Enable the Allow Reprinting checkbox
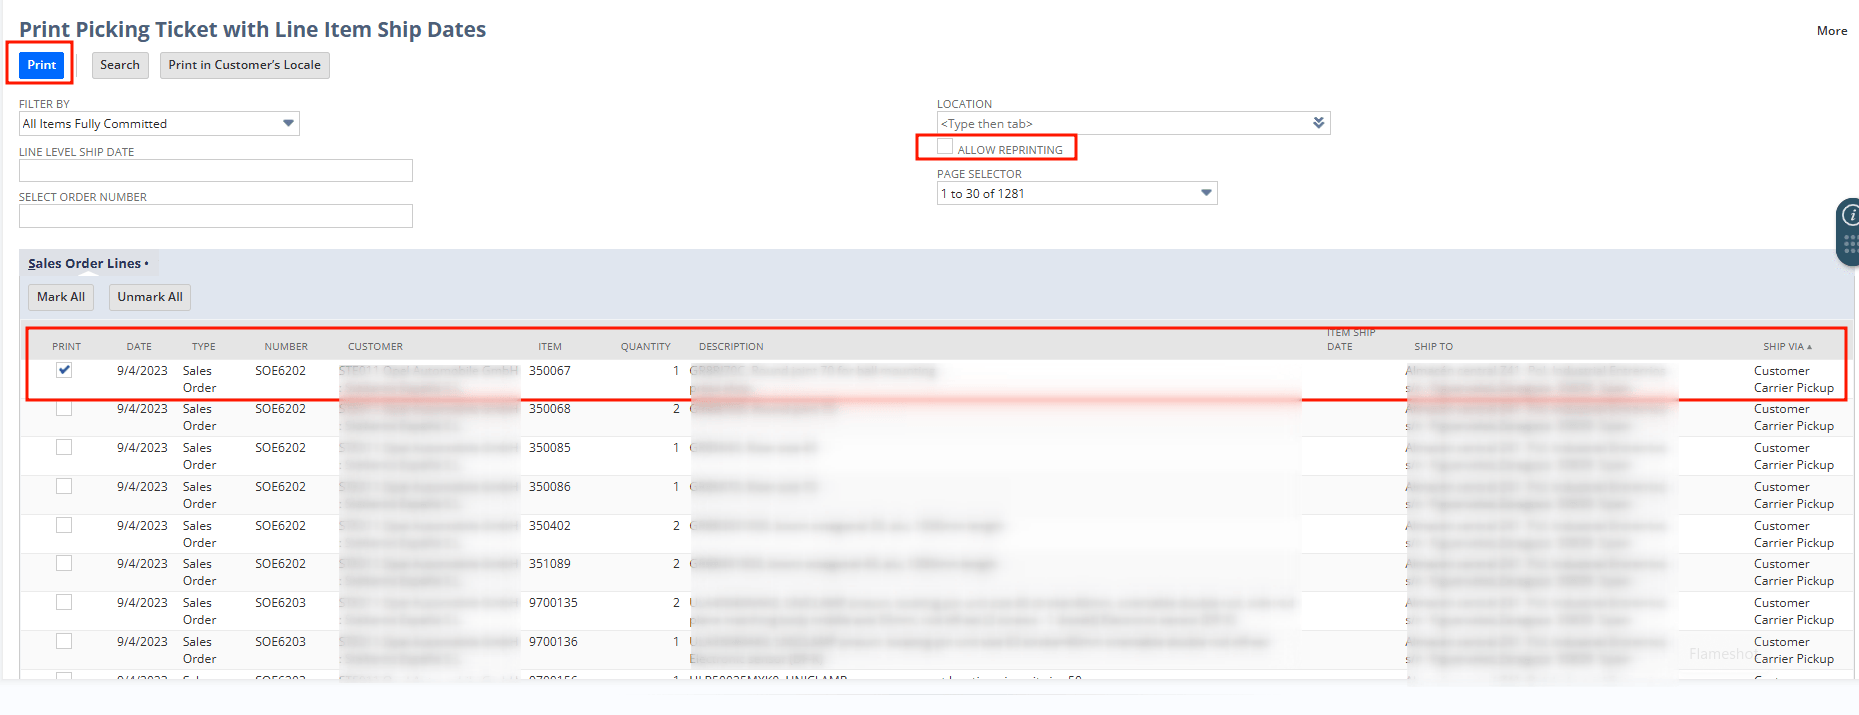 (x=945, y=148)
